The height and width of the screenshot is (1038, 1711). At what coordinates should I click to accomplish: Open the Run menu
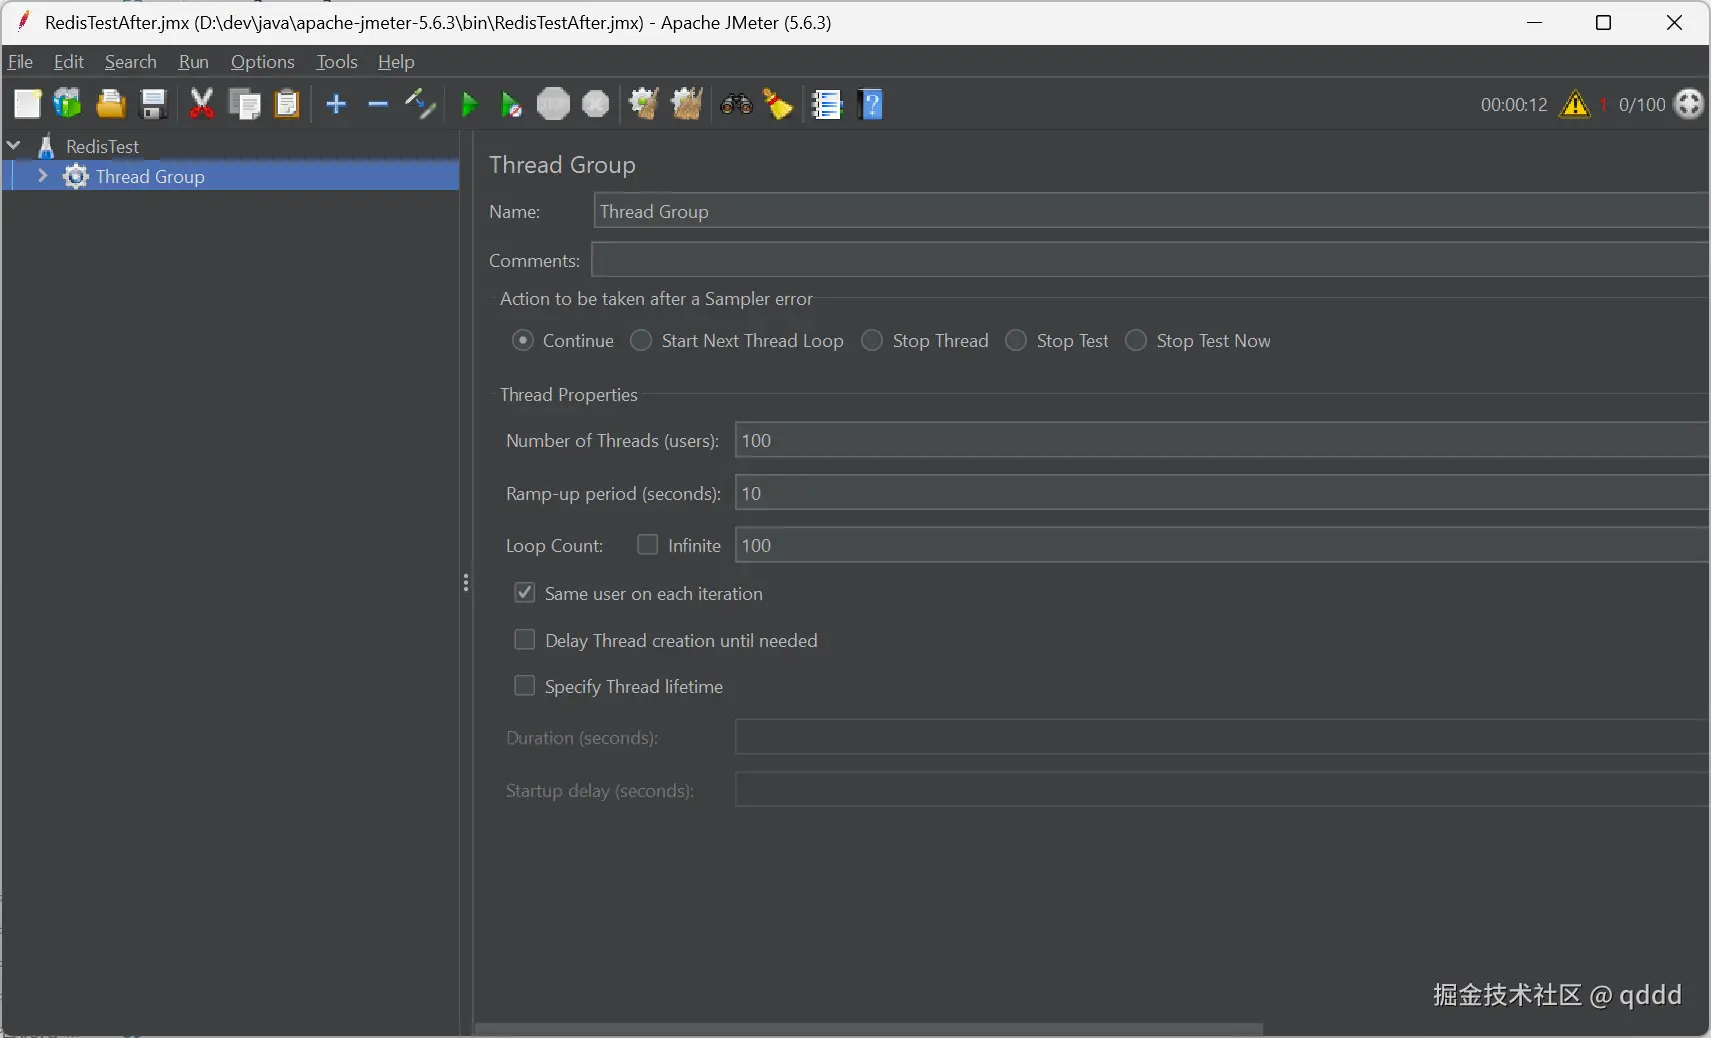[x=194, y=61]
